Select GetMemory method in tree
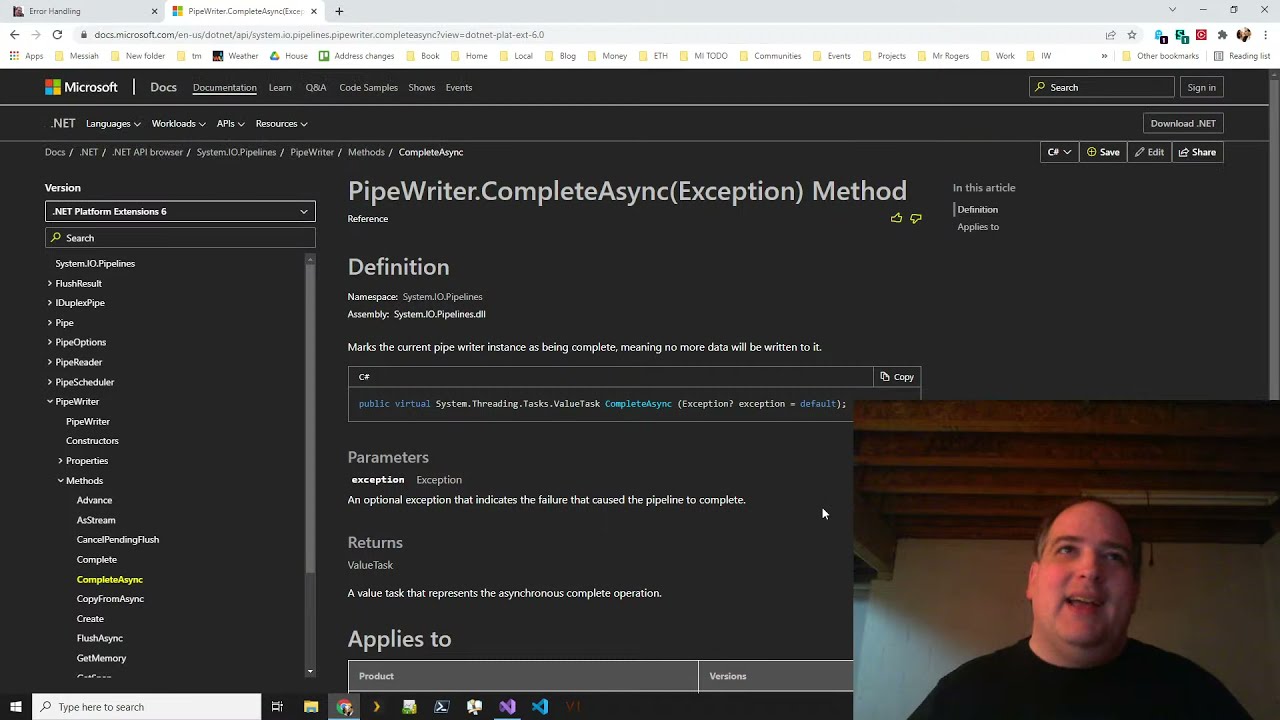Screen dimensions: 1280x720 point(101,658)
